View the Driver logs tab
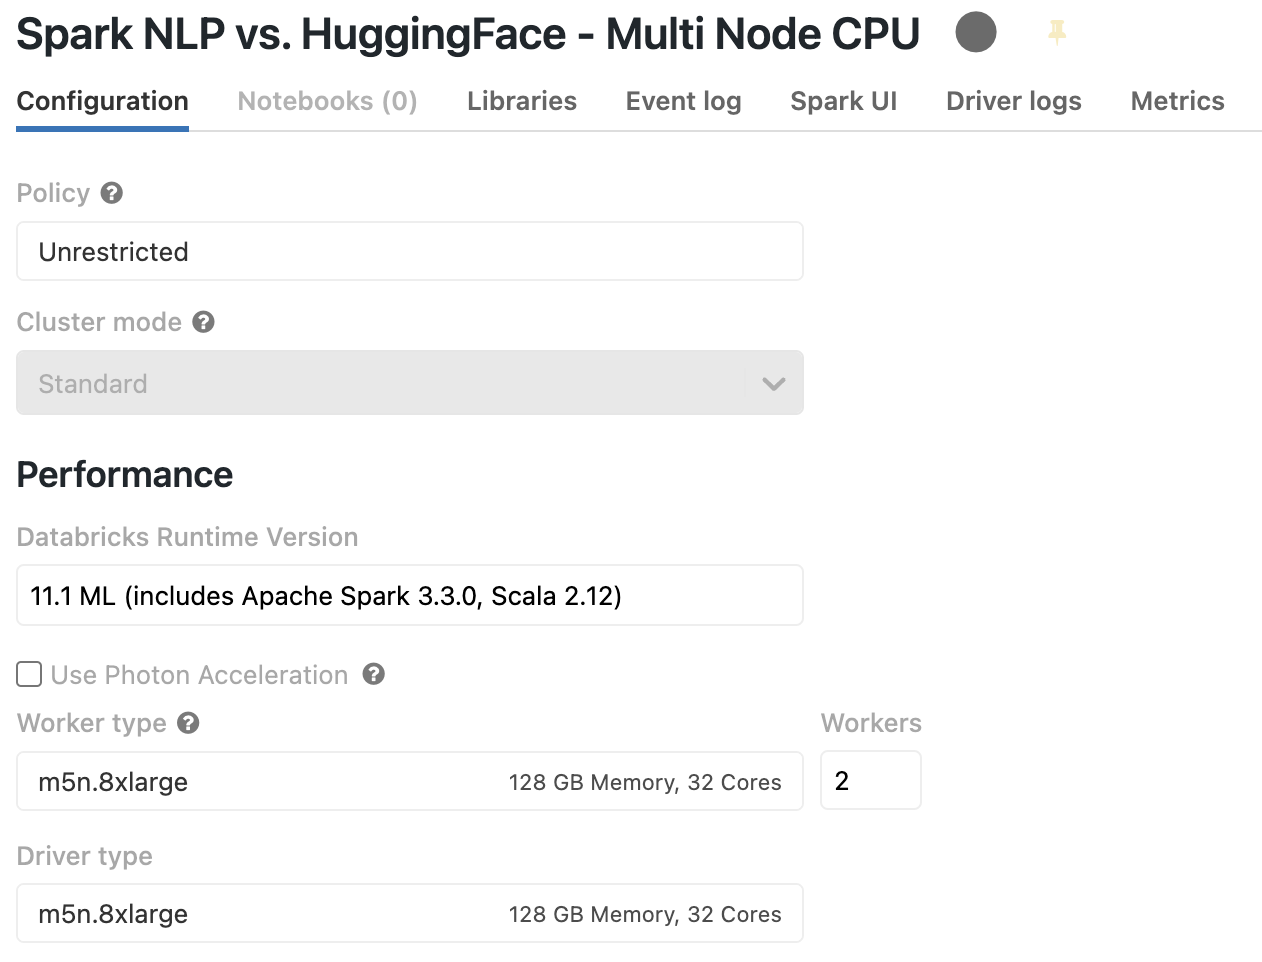1262x962 pixels. (x=1013, y=101)
